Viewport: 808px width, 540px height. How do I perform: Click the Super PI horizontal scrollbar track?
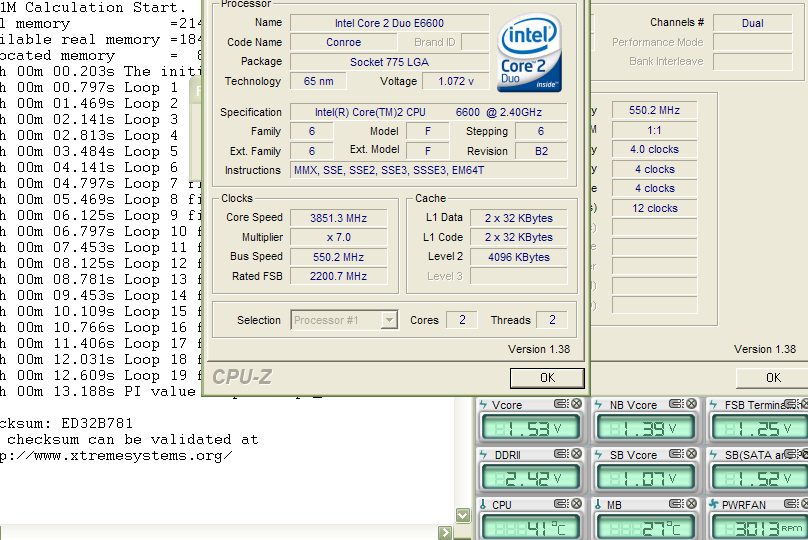pos(219,533)
